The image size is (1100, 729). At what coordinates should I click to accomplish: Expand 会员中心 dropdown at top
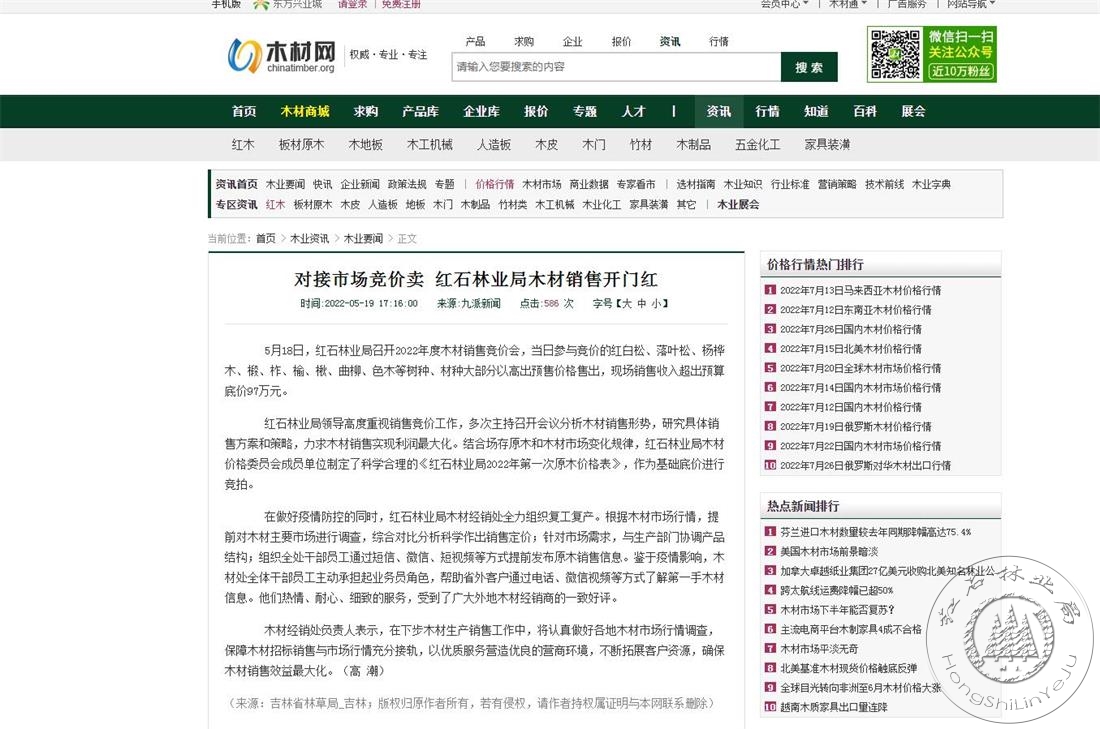784,4
